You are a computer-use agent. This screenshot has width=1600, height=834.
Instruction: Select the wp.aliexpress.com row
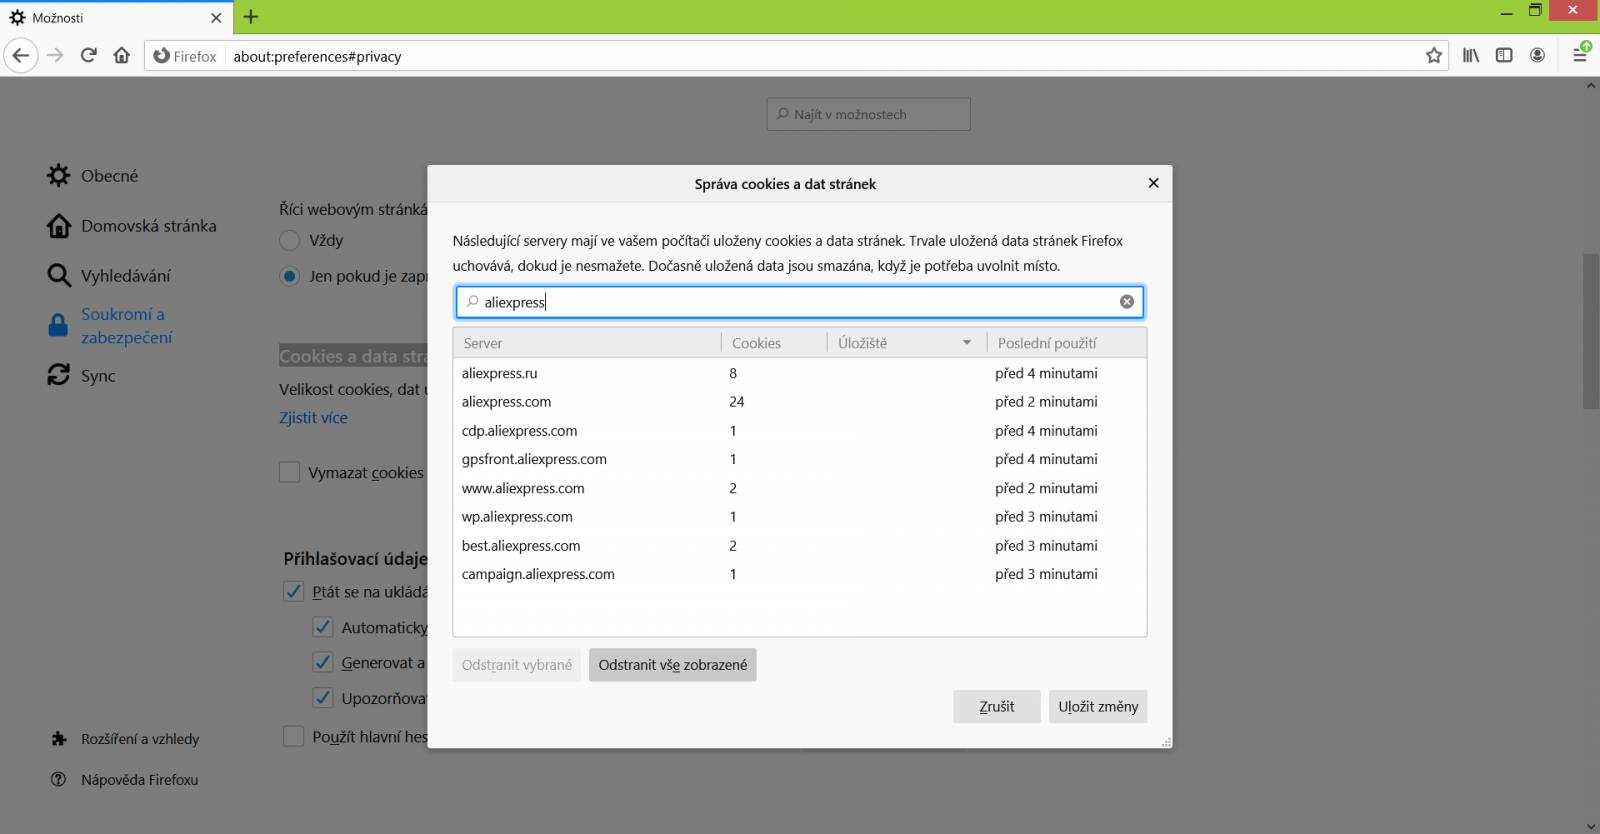[800, 517]
